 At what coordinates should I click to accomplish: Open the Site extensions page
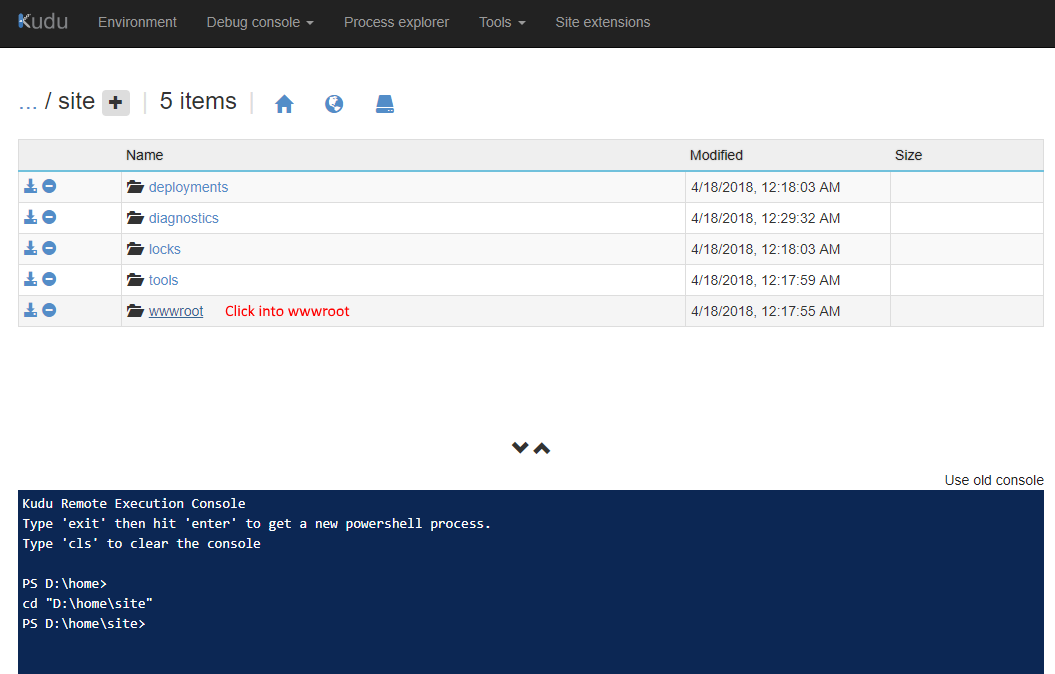pos(602,22)
